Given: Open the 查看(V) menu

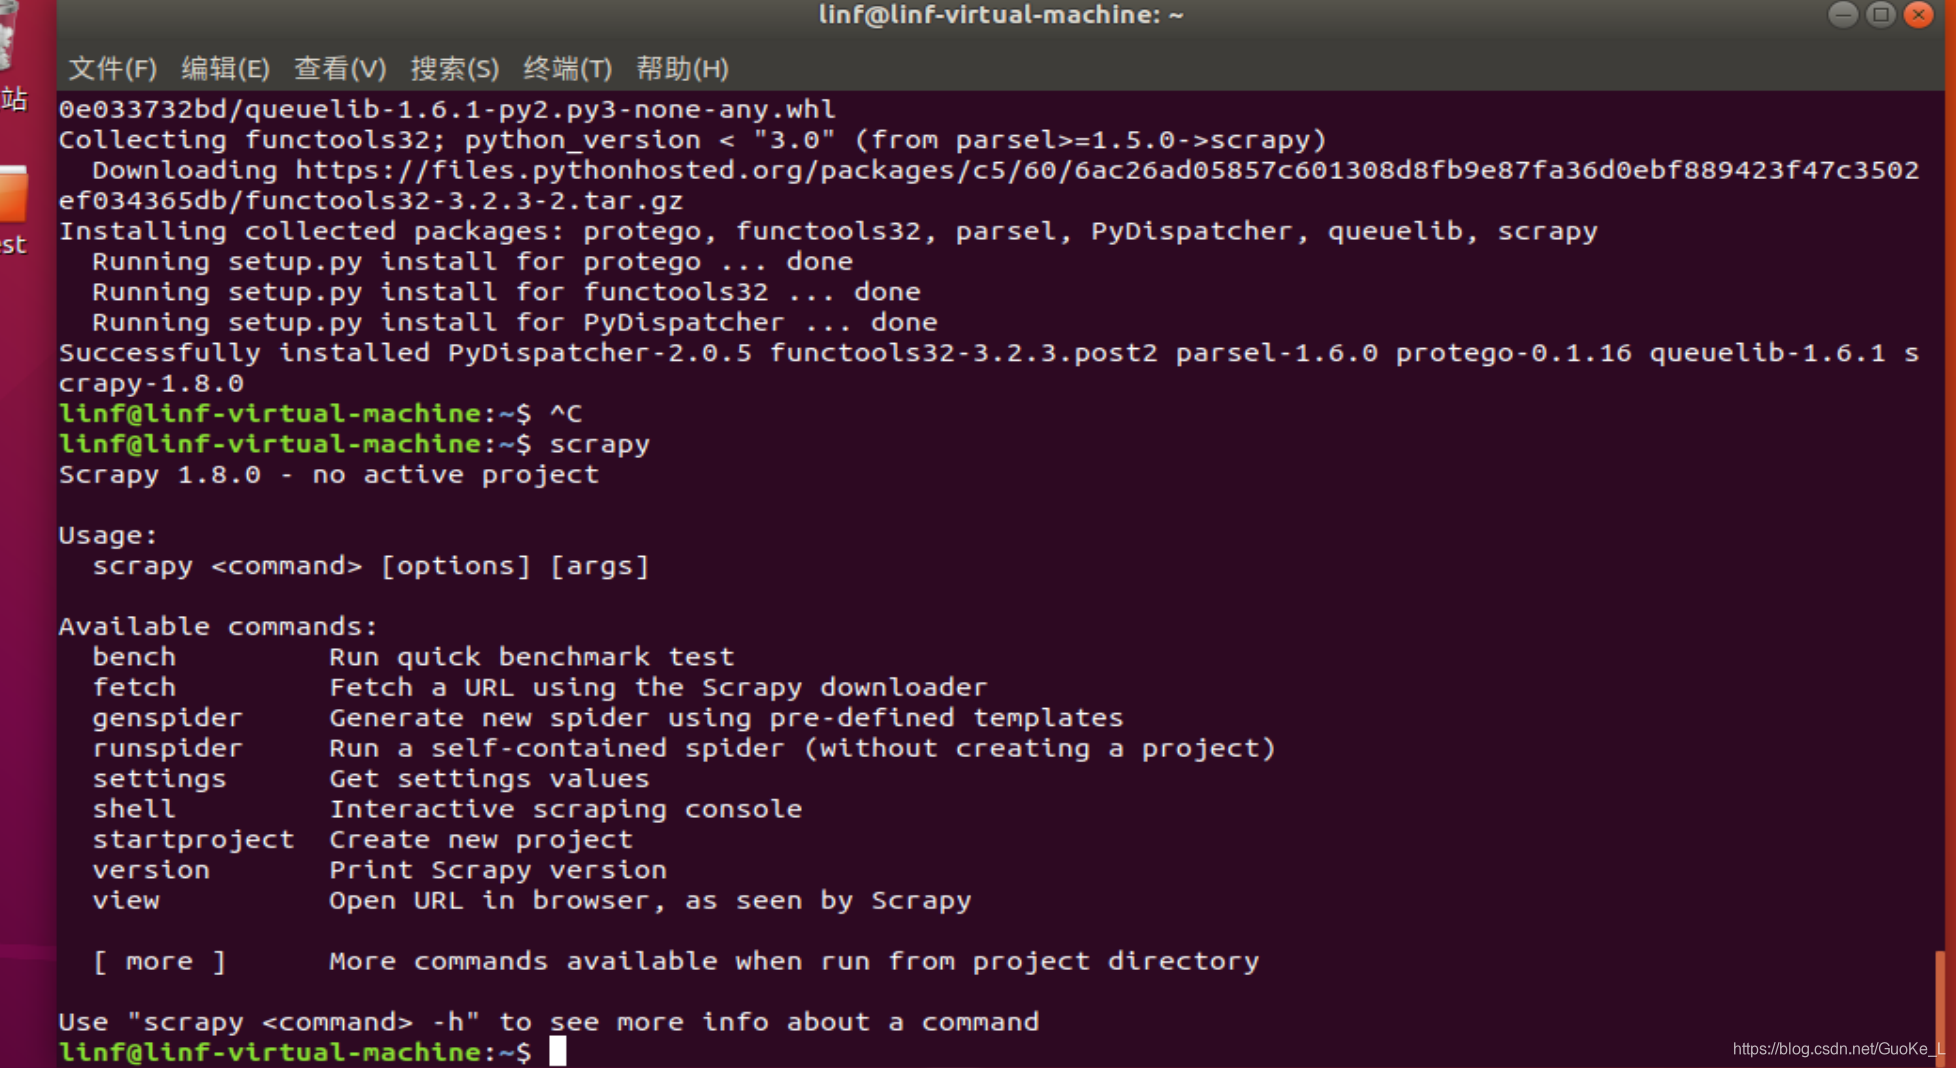Looking at the screenshot, I should 340,68.
